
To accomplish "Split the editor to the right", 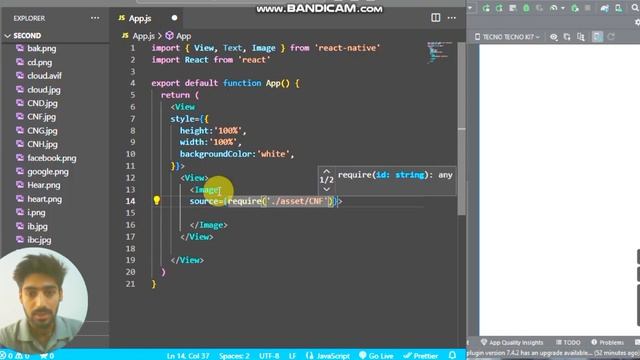I will click(436, 18).
